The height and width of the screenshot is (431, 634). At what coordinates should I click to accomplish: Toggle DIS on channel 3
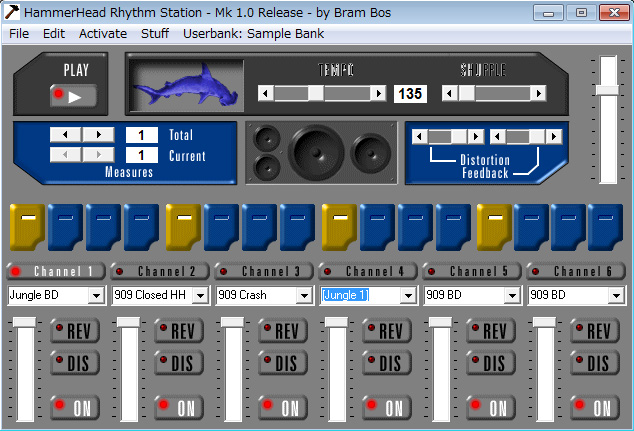(x=281, y=363)
